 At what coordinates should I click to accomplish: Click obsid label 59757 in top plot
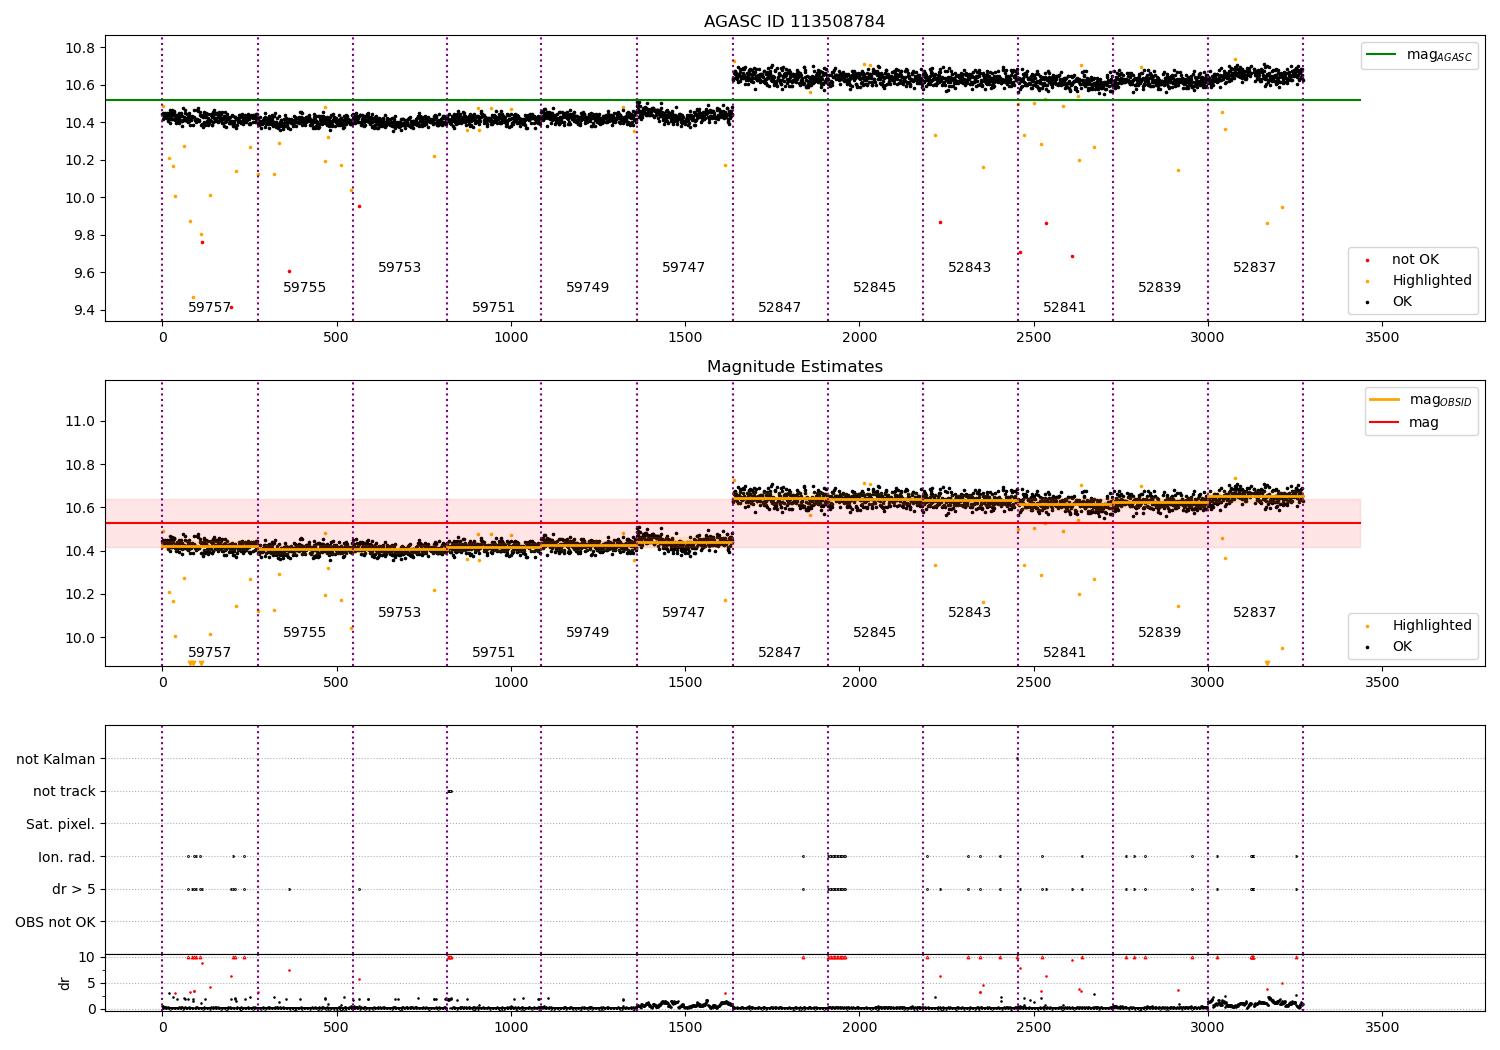(x=209, y=308)
